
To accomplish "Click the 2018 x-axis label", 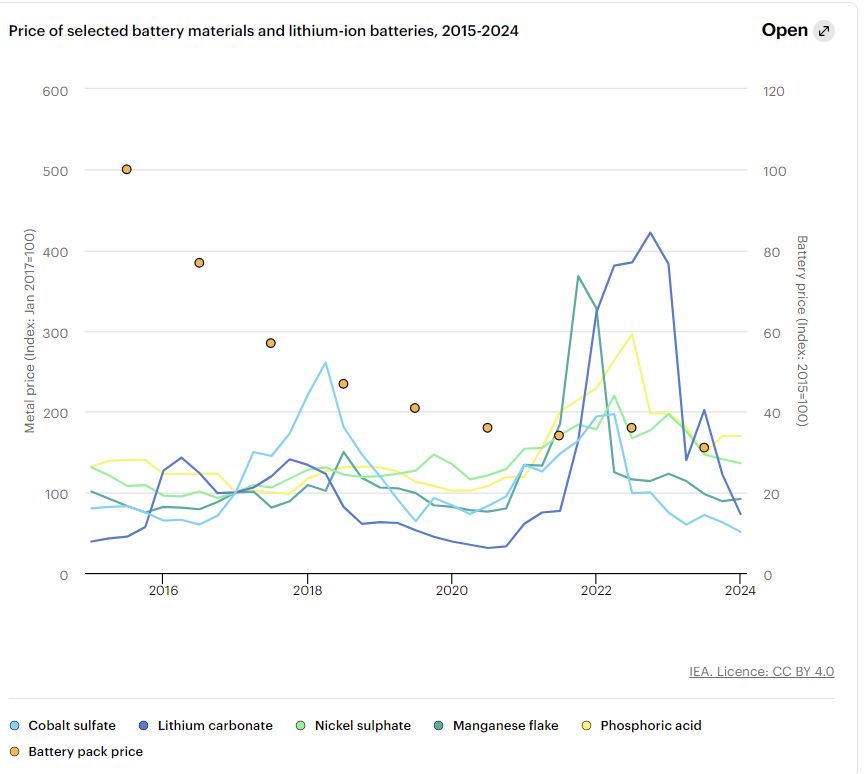I will pyautogui.click(x=307, y=591).
